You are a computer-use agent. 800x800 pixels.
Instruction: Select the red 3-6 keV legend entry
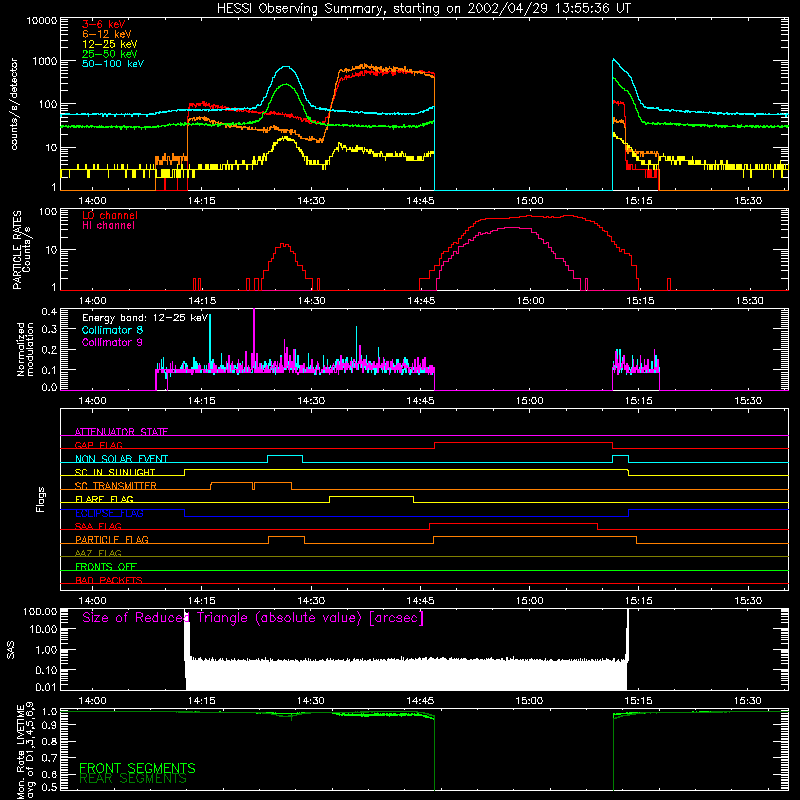(104, 24)
